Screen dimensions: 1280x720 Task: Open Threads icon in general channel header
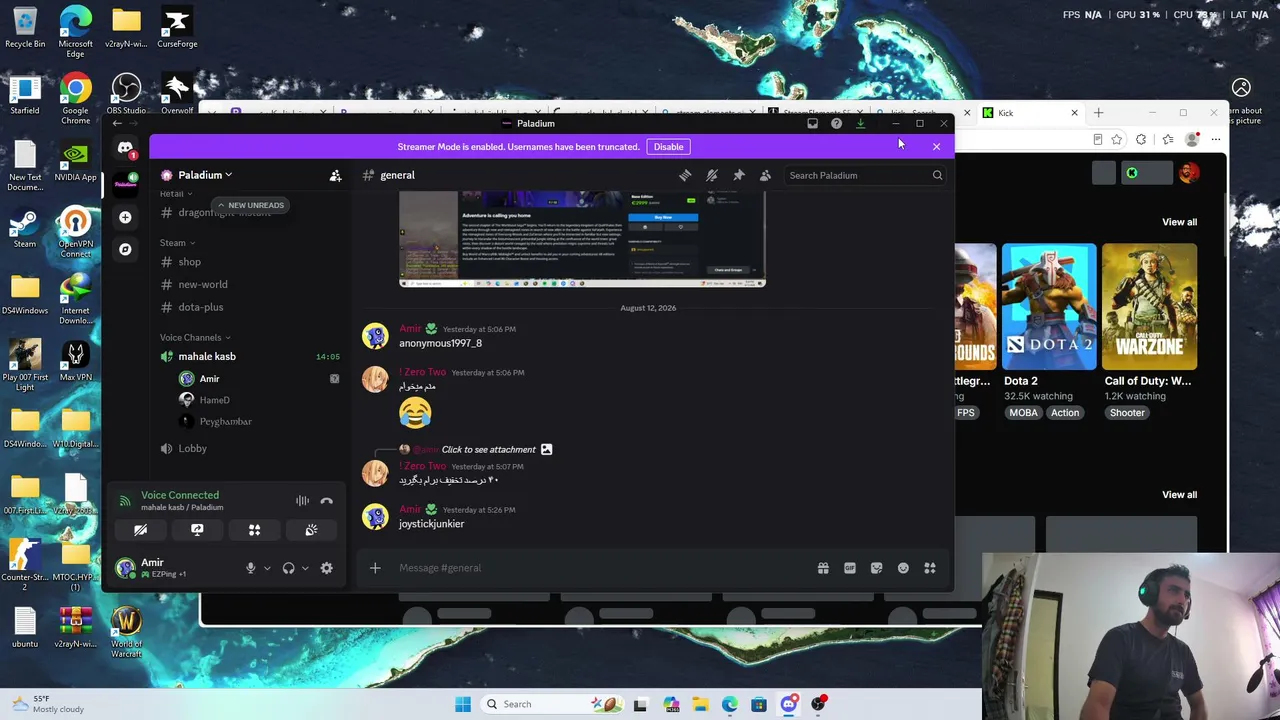click(x=685, y=175)
